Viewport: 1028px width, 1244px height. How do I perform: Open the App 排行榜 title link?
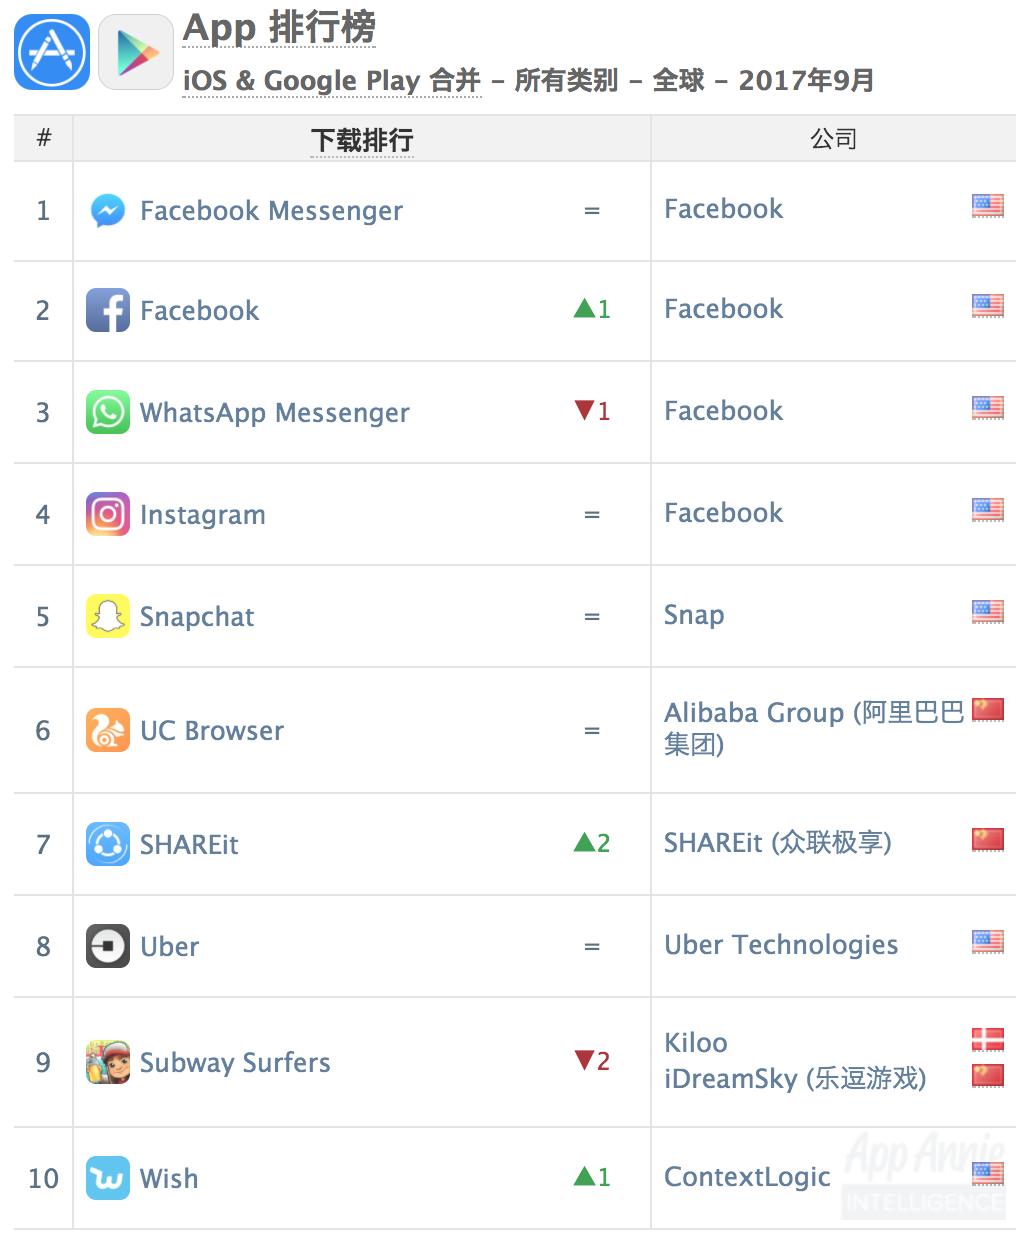(279, 28)
